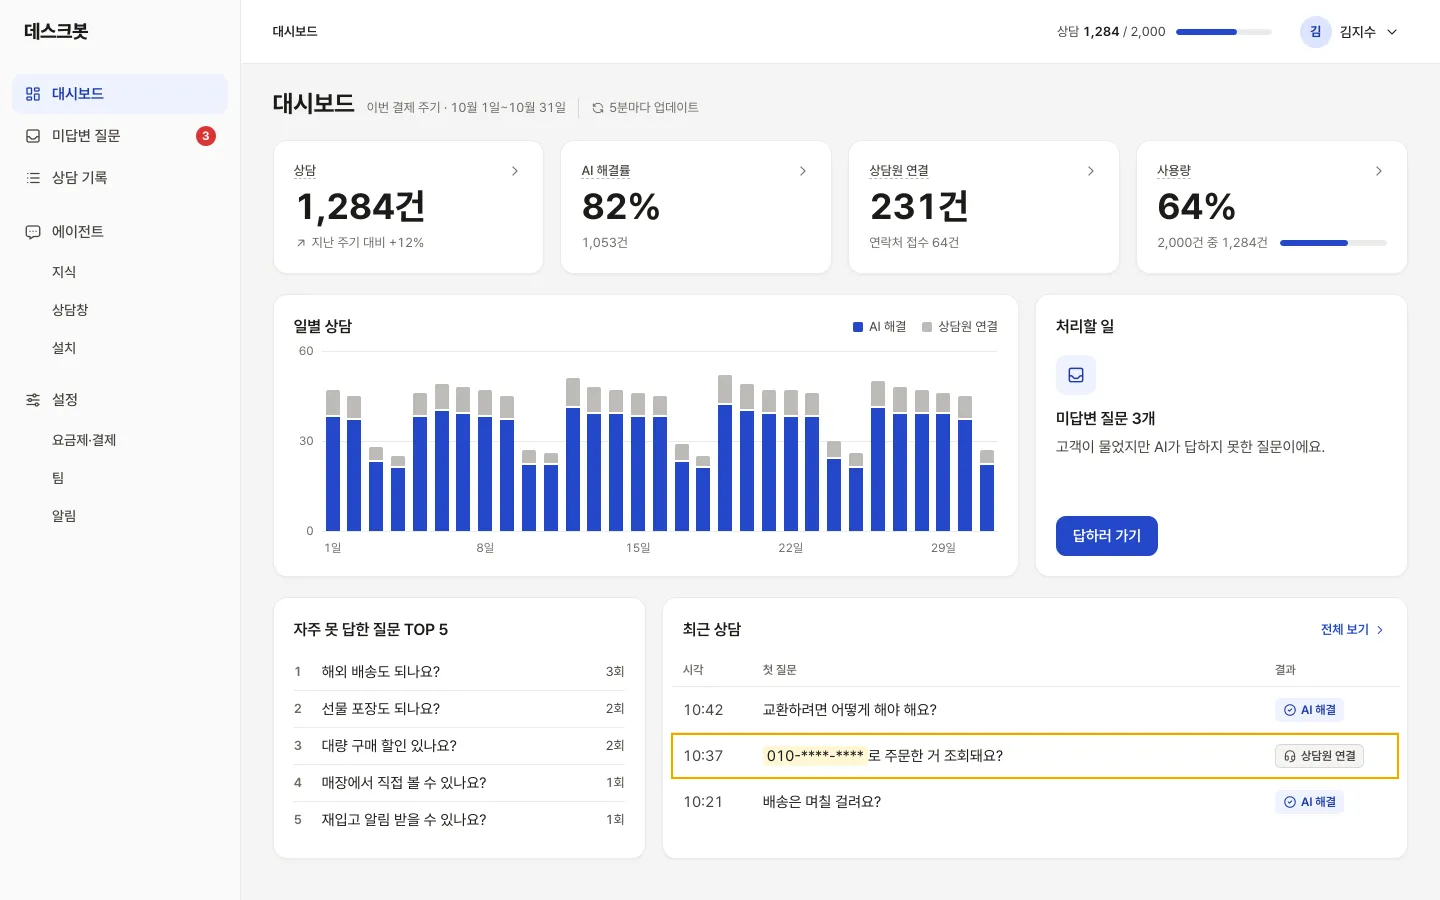Image resolution: width=1440 pixels, height=900 pixels.
Task: Click the 대시보드 grid icon in sidebar
Action: click(x=33, y=94)
